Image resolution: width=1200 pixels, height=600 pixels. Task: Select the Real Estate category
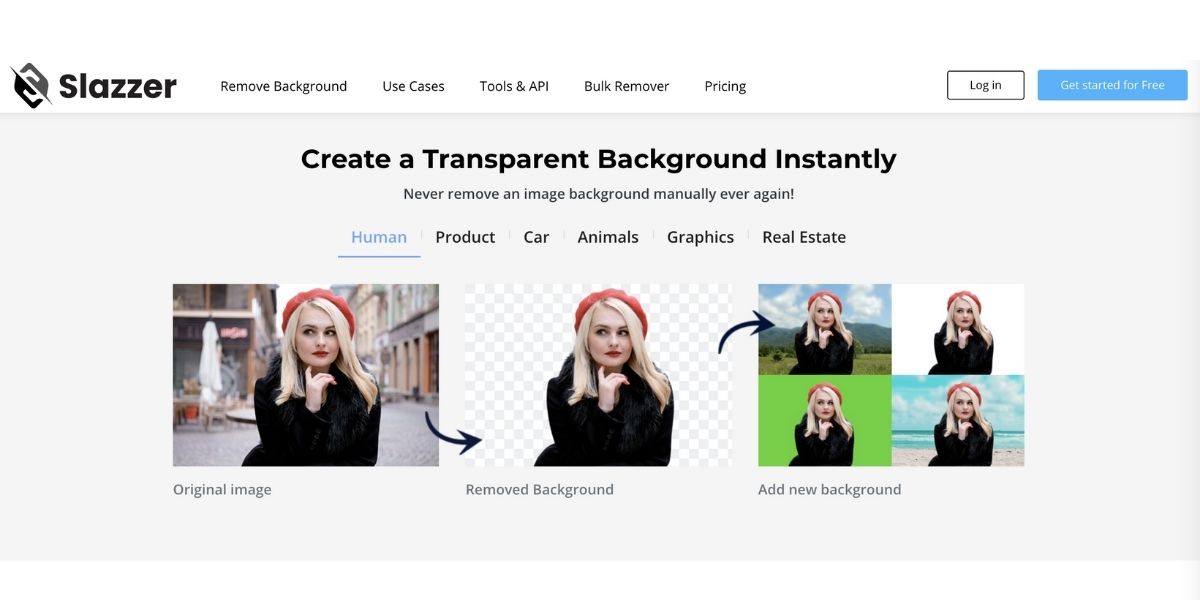(803, 237)
